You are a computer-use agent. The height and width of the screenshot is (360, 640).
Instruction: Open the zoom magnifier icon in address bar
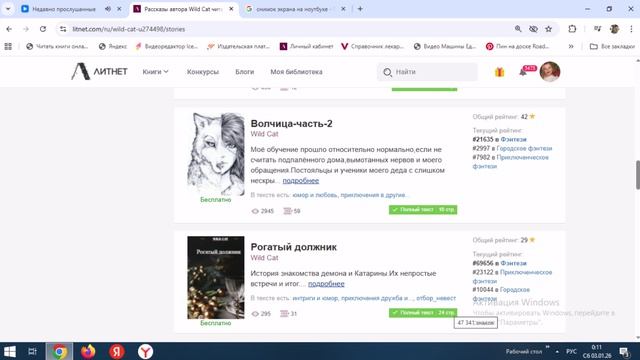518,29
